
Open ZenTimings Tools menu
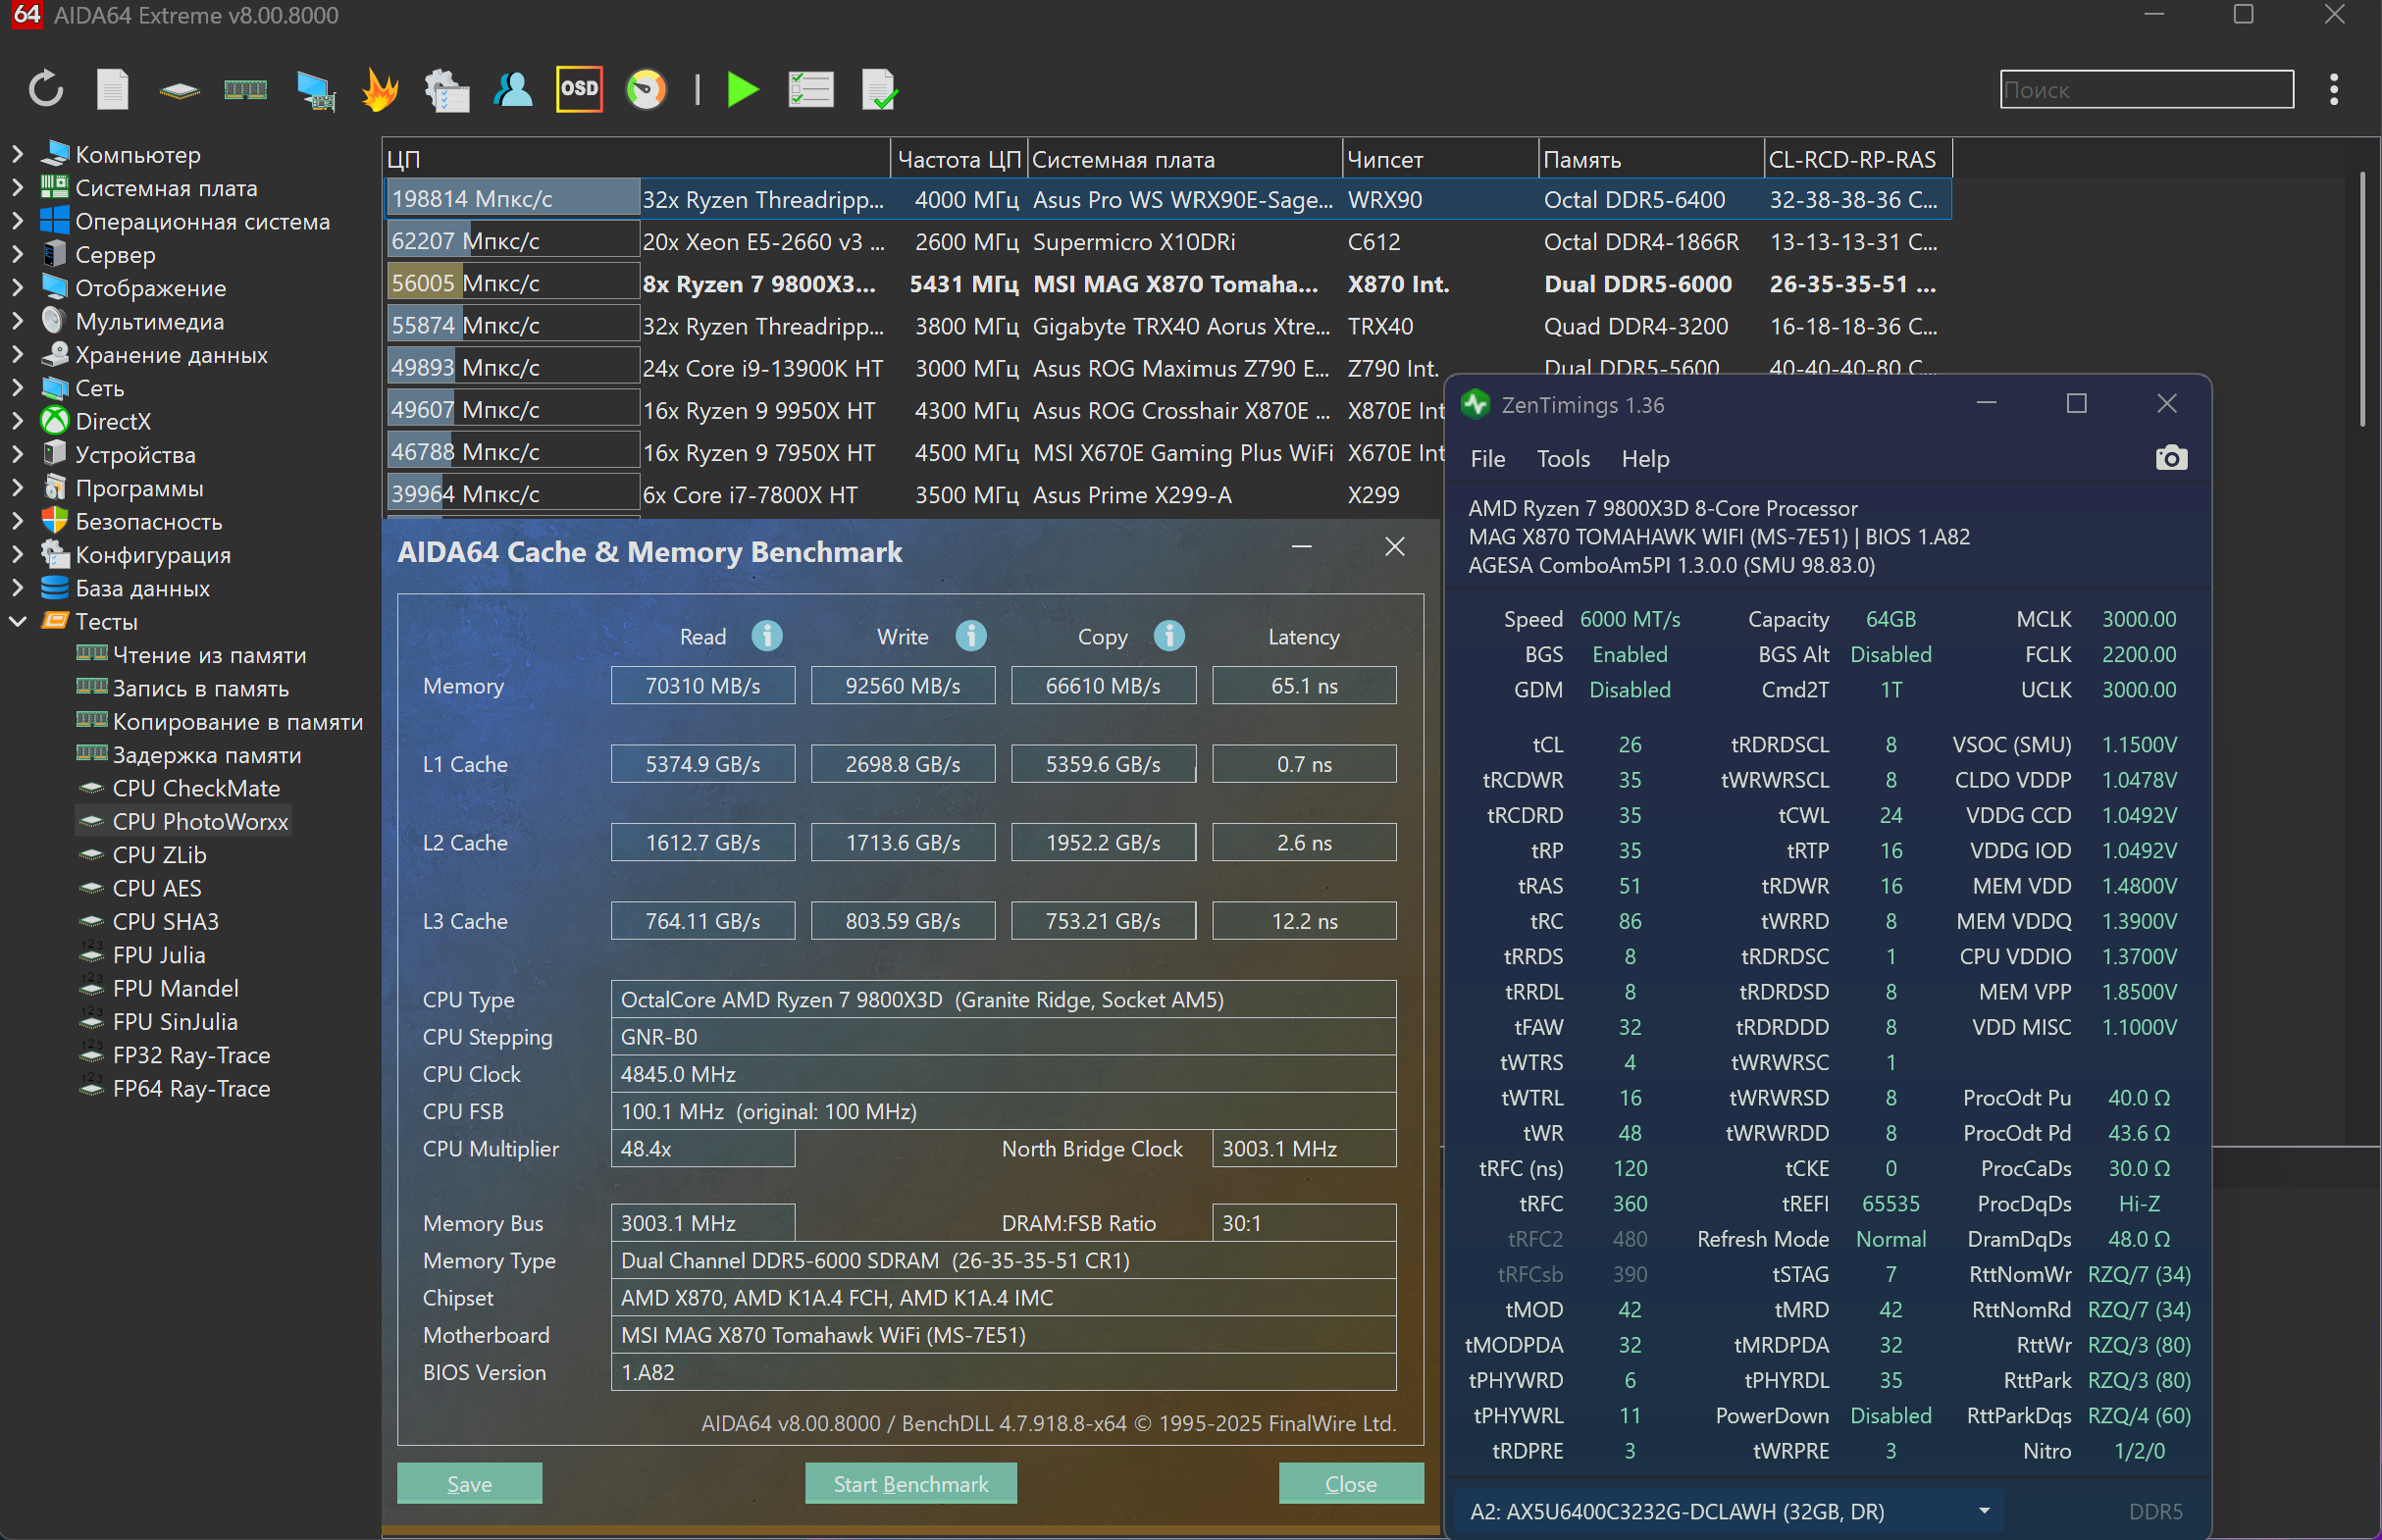pyautogui.click(x=1562, y=459)
